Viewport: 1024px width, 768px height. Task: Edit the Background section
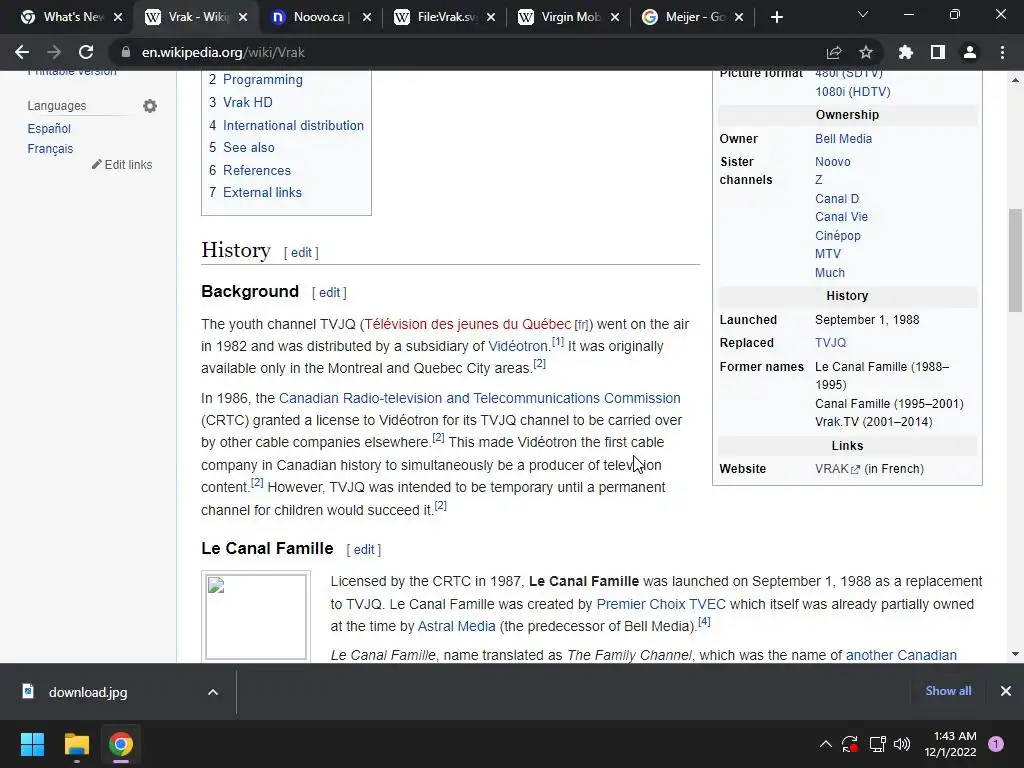tap(329, 293)
